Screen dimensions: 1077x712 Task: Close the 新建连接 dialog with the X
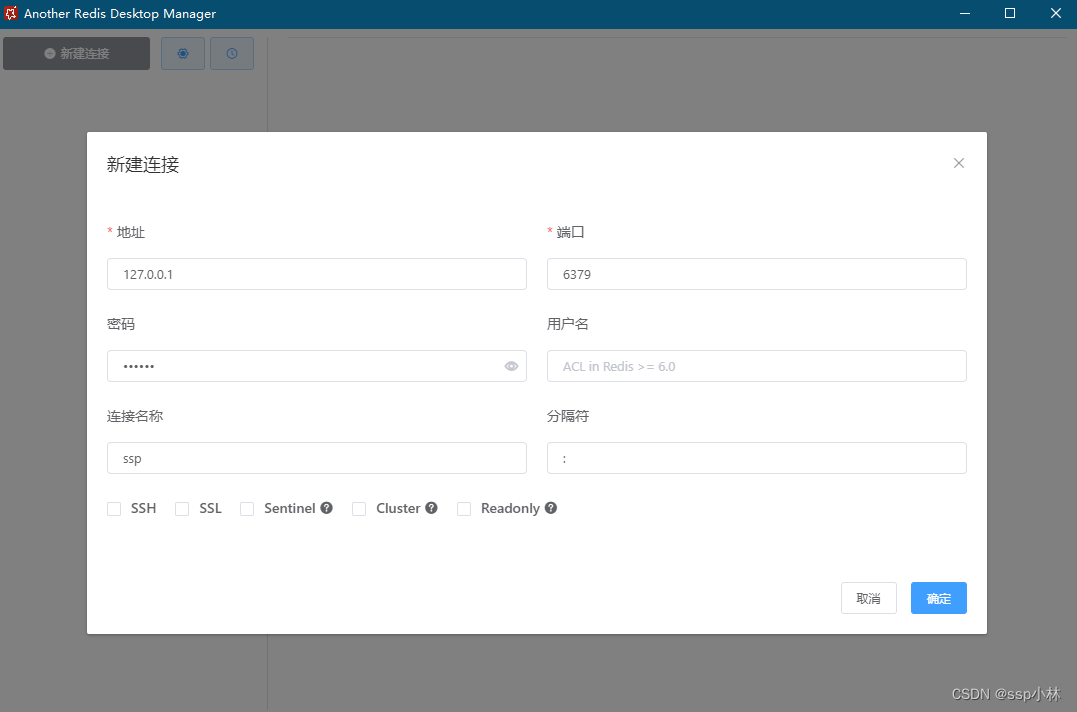(958, 163)
